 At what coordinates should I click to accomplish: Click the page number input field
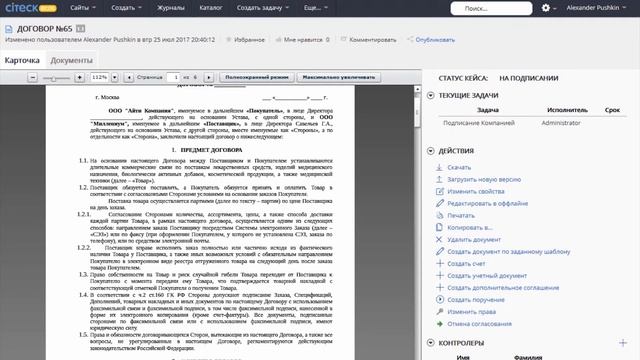pos(174,77)
